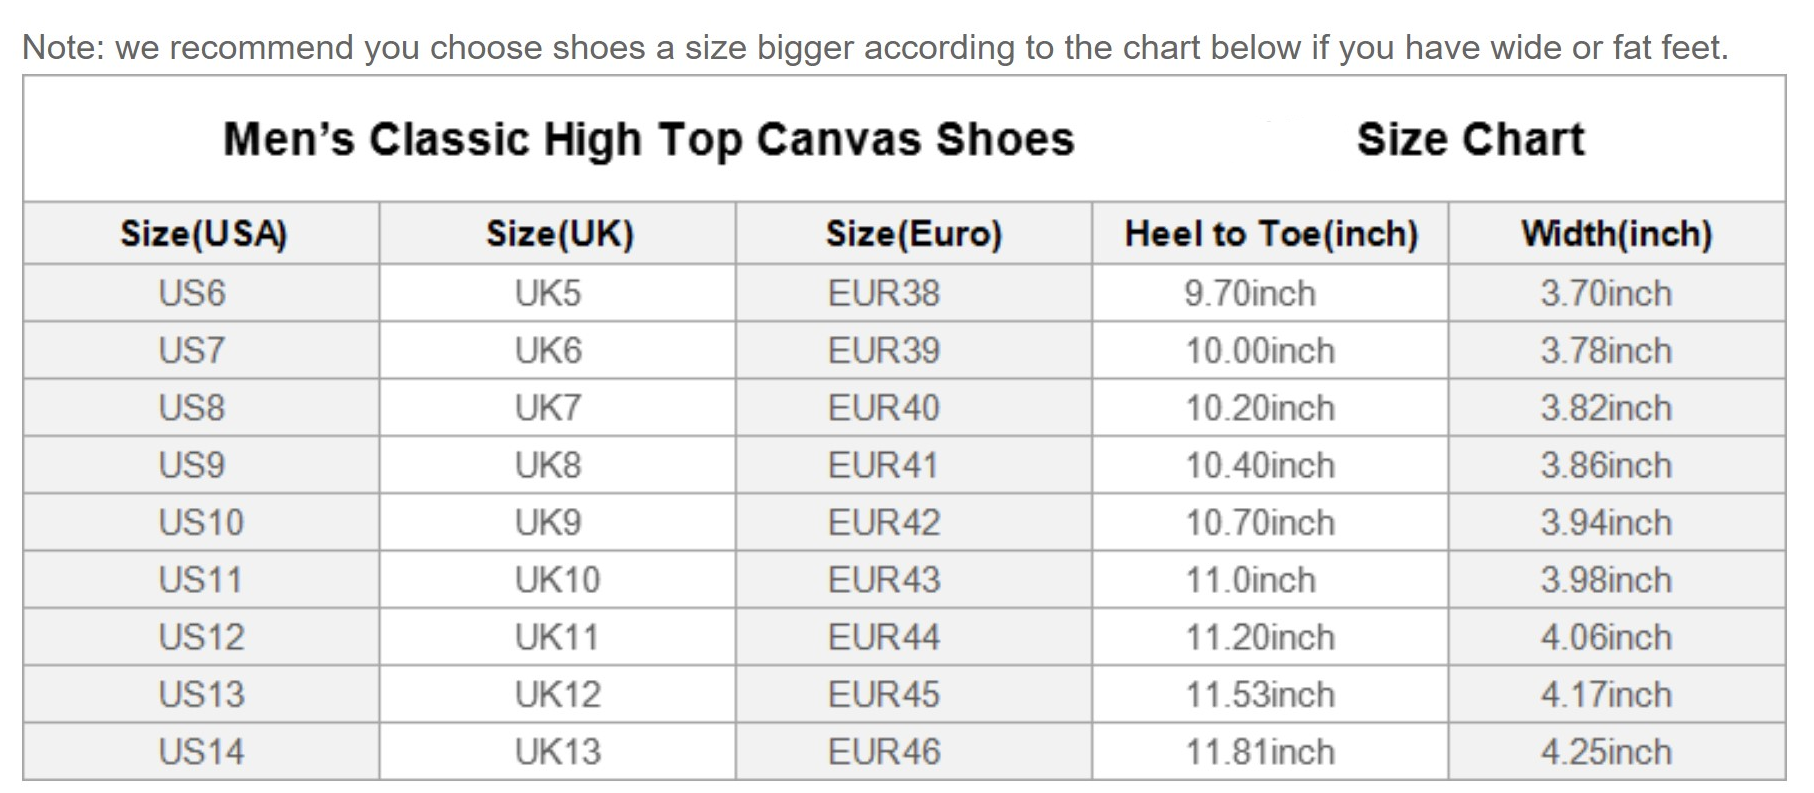Click the Heel to Toe(inch) header
The height and width of the screenshot is (793, 1814).
tap(1270, 234)
